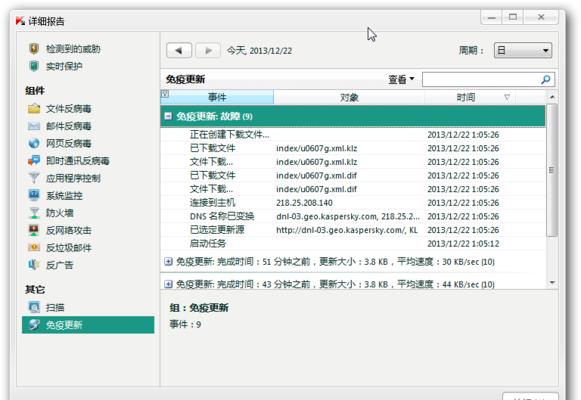Select 文件下载 row for index/u0607g.xml.klz
Image resolution: width=581 pixels, height=400 pixels.
point(353,162)
